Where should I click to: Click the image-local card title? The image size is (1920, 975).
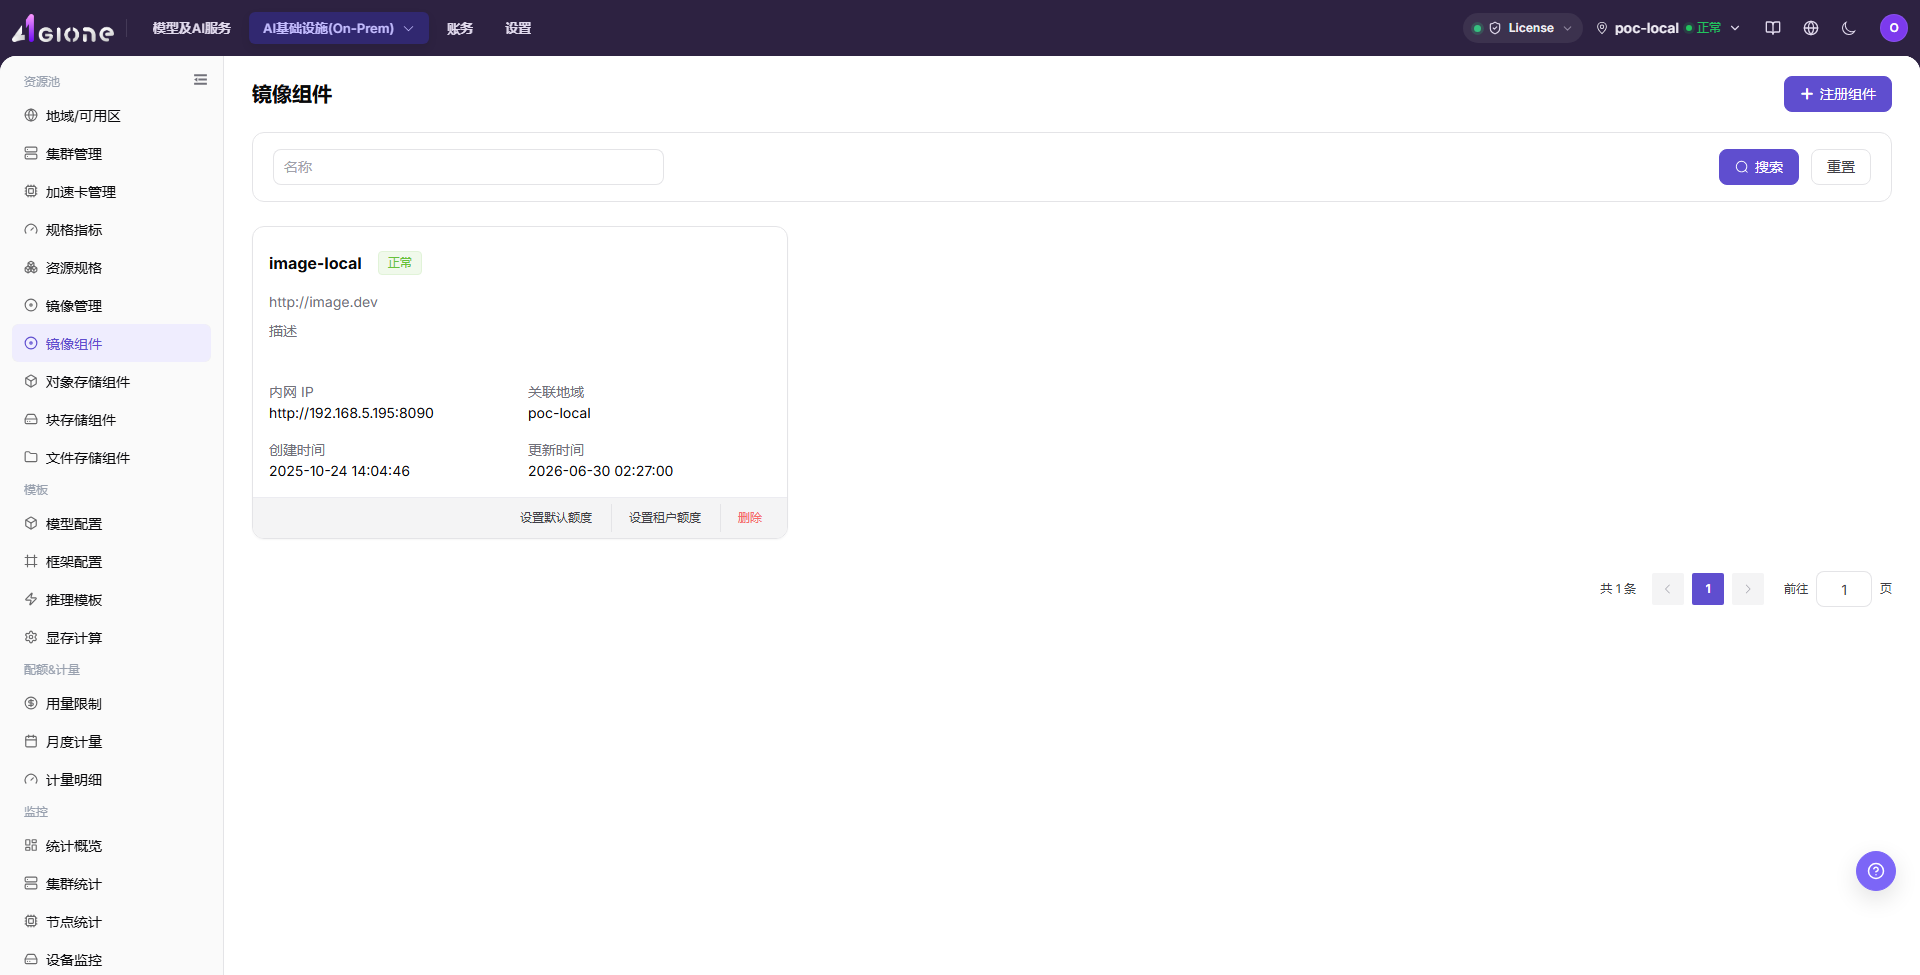click(x=315, y=263)
